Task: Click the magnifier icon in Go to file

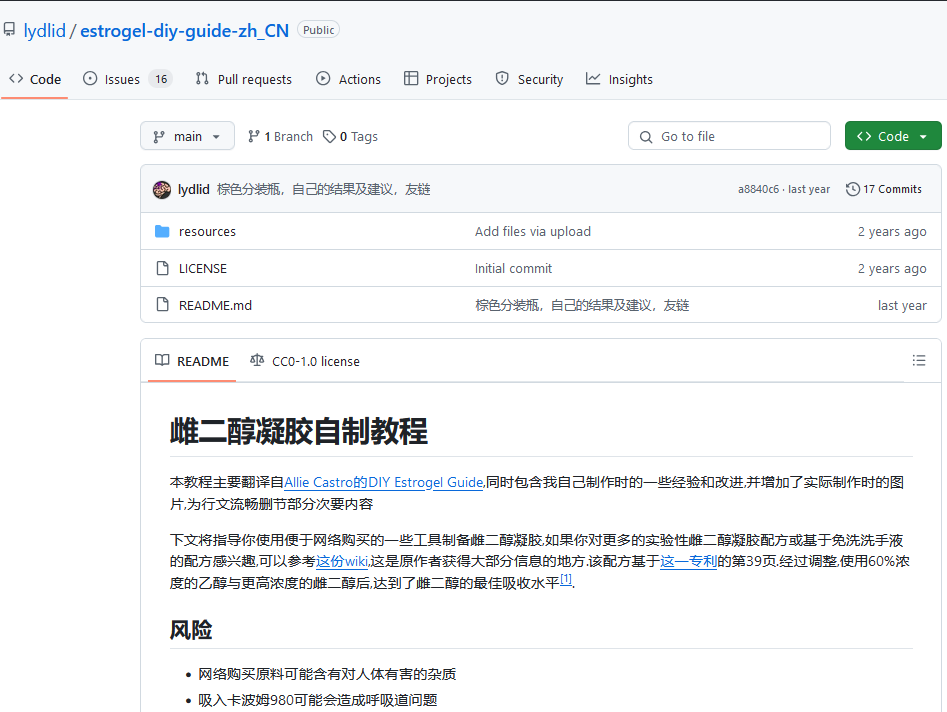Action: pos(646,137)
